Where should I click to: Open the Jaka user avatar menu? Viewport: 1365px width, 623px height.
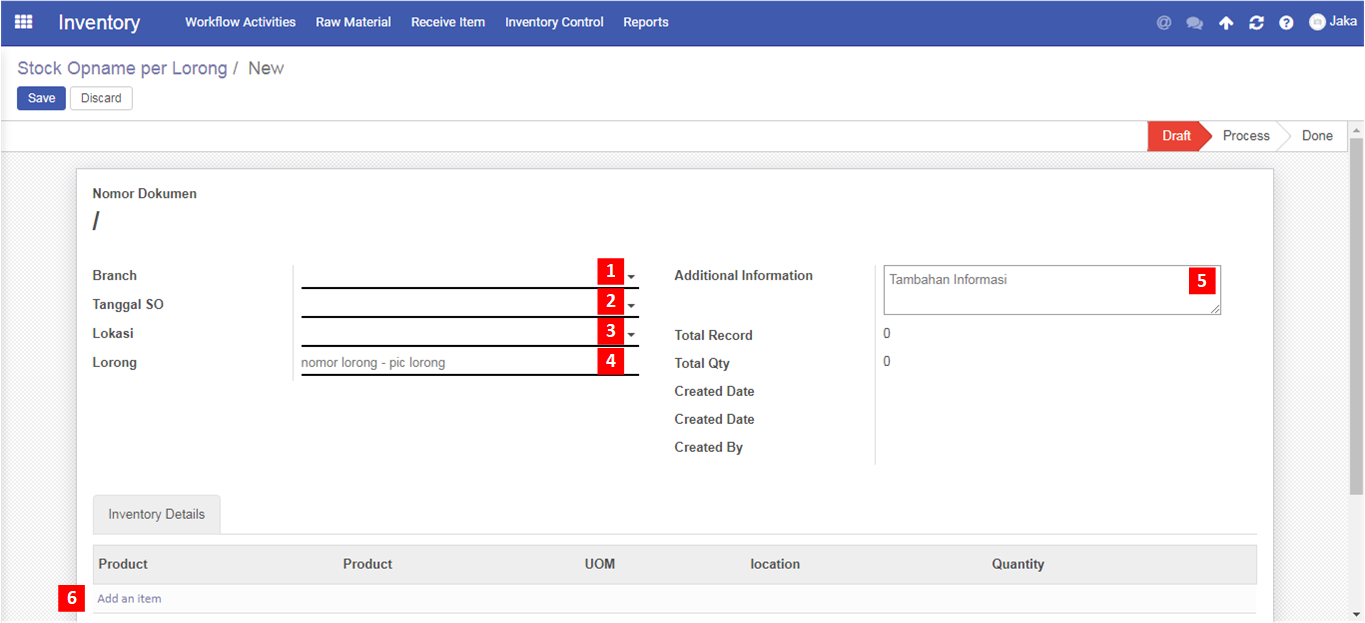[1332, 21]
